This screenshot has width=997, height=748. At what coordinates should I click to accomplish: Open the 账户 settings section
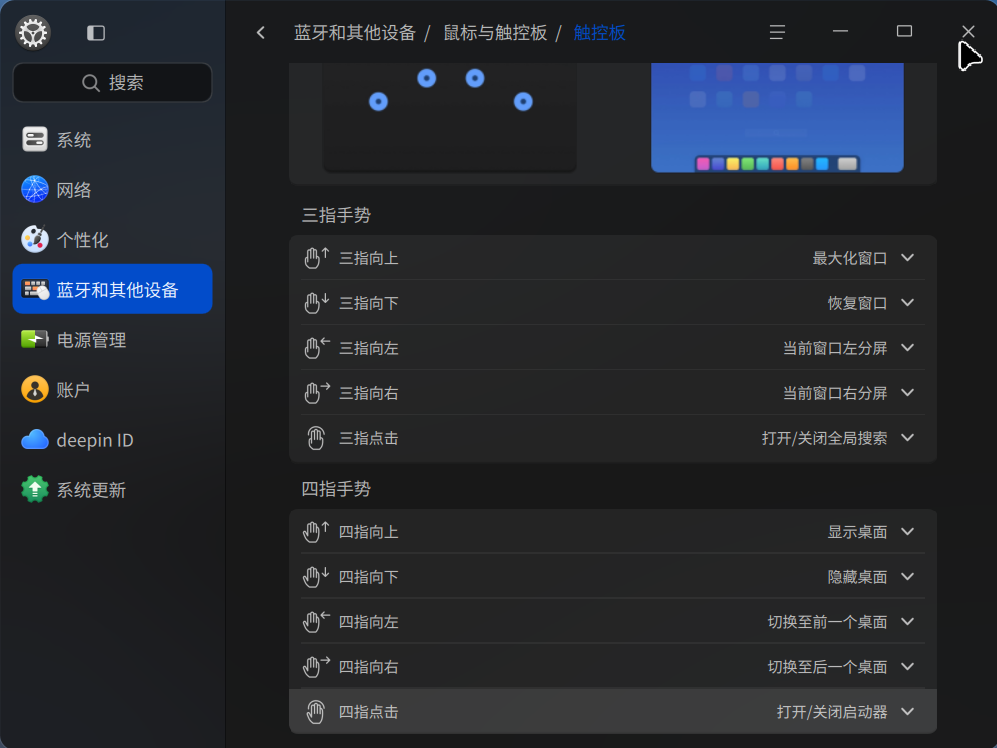[x=113, y=389]
